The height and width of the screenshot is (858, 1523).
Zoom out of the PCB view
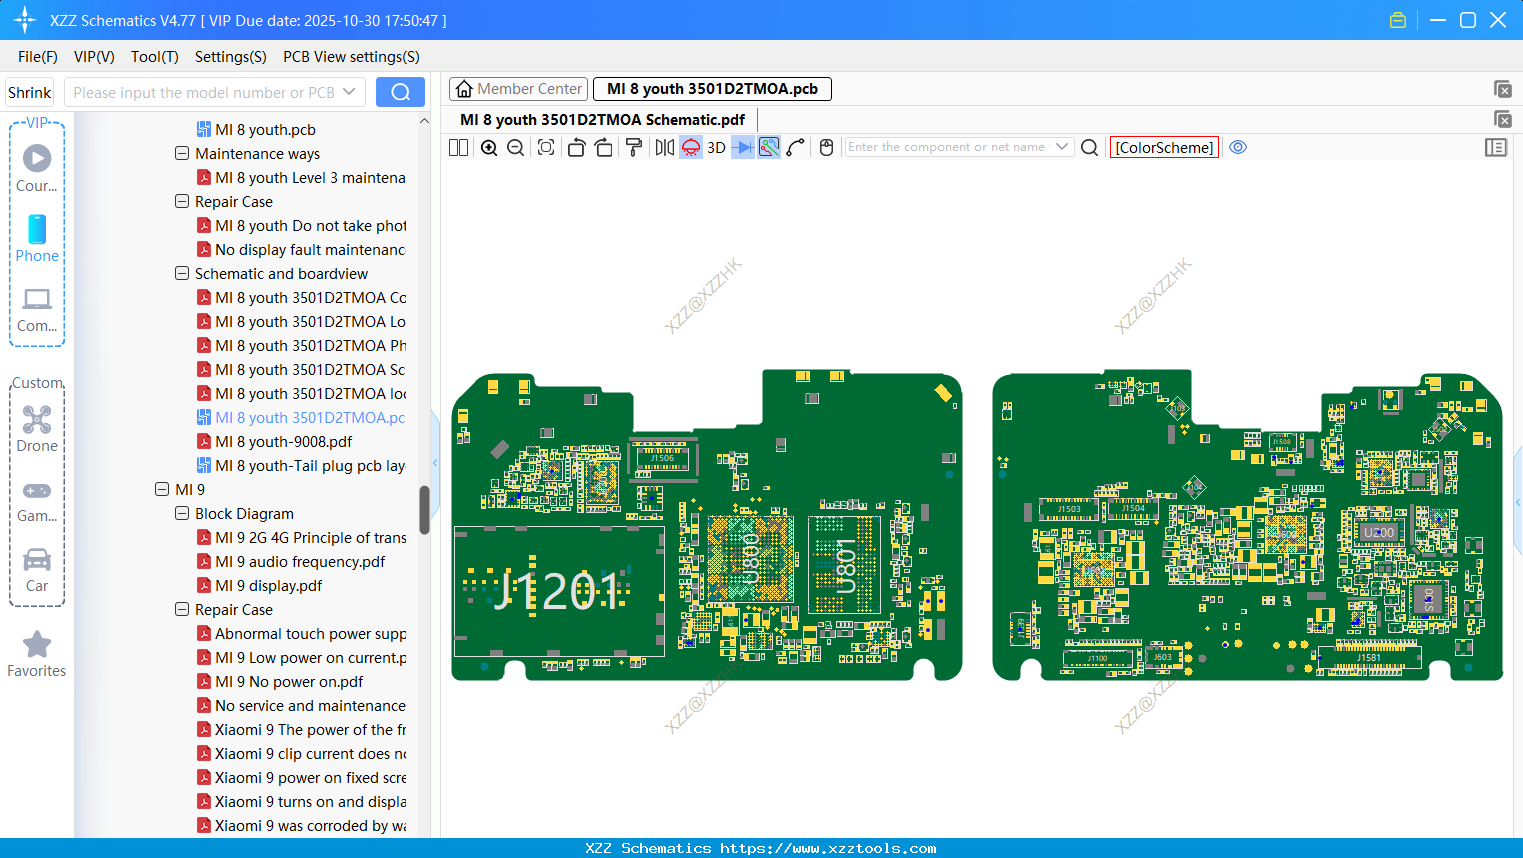tap(516, 147)
